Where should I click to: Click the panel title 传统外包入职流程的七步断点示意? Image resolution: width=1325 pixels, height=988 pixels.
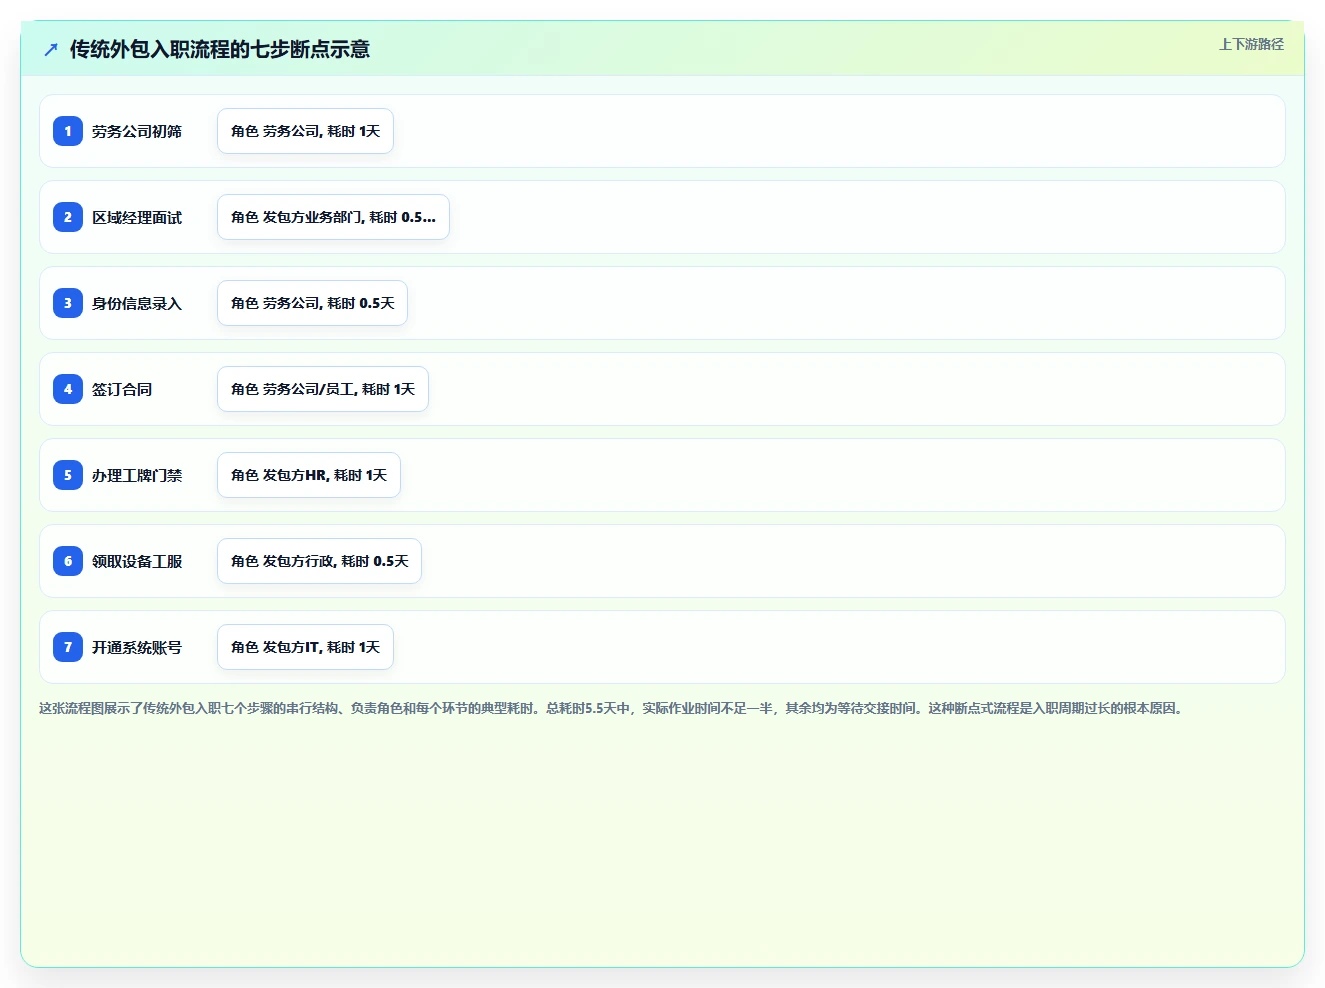tap(220, 49)
